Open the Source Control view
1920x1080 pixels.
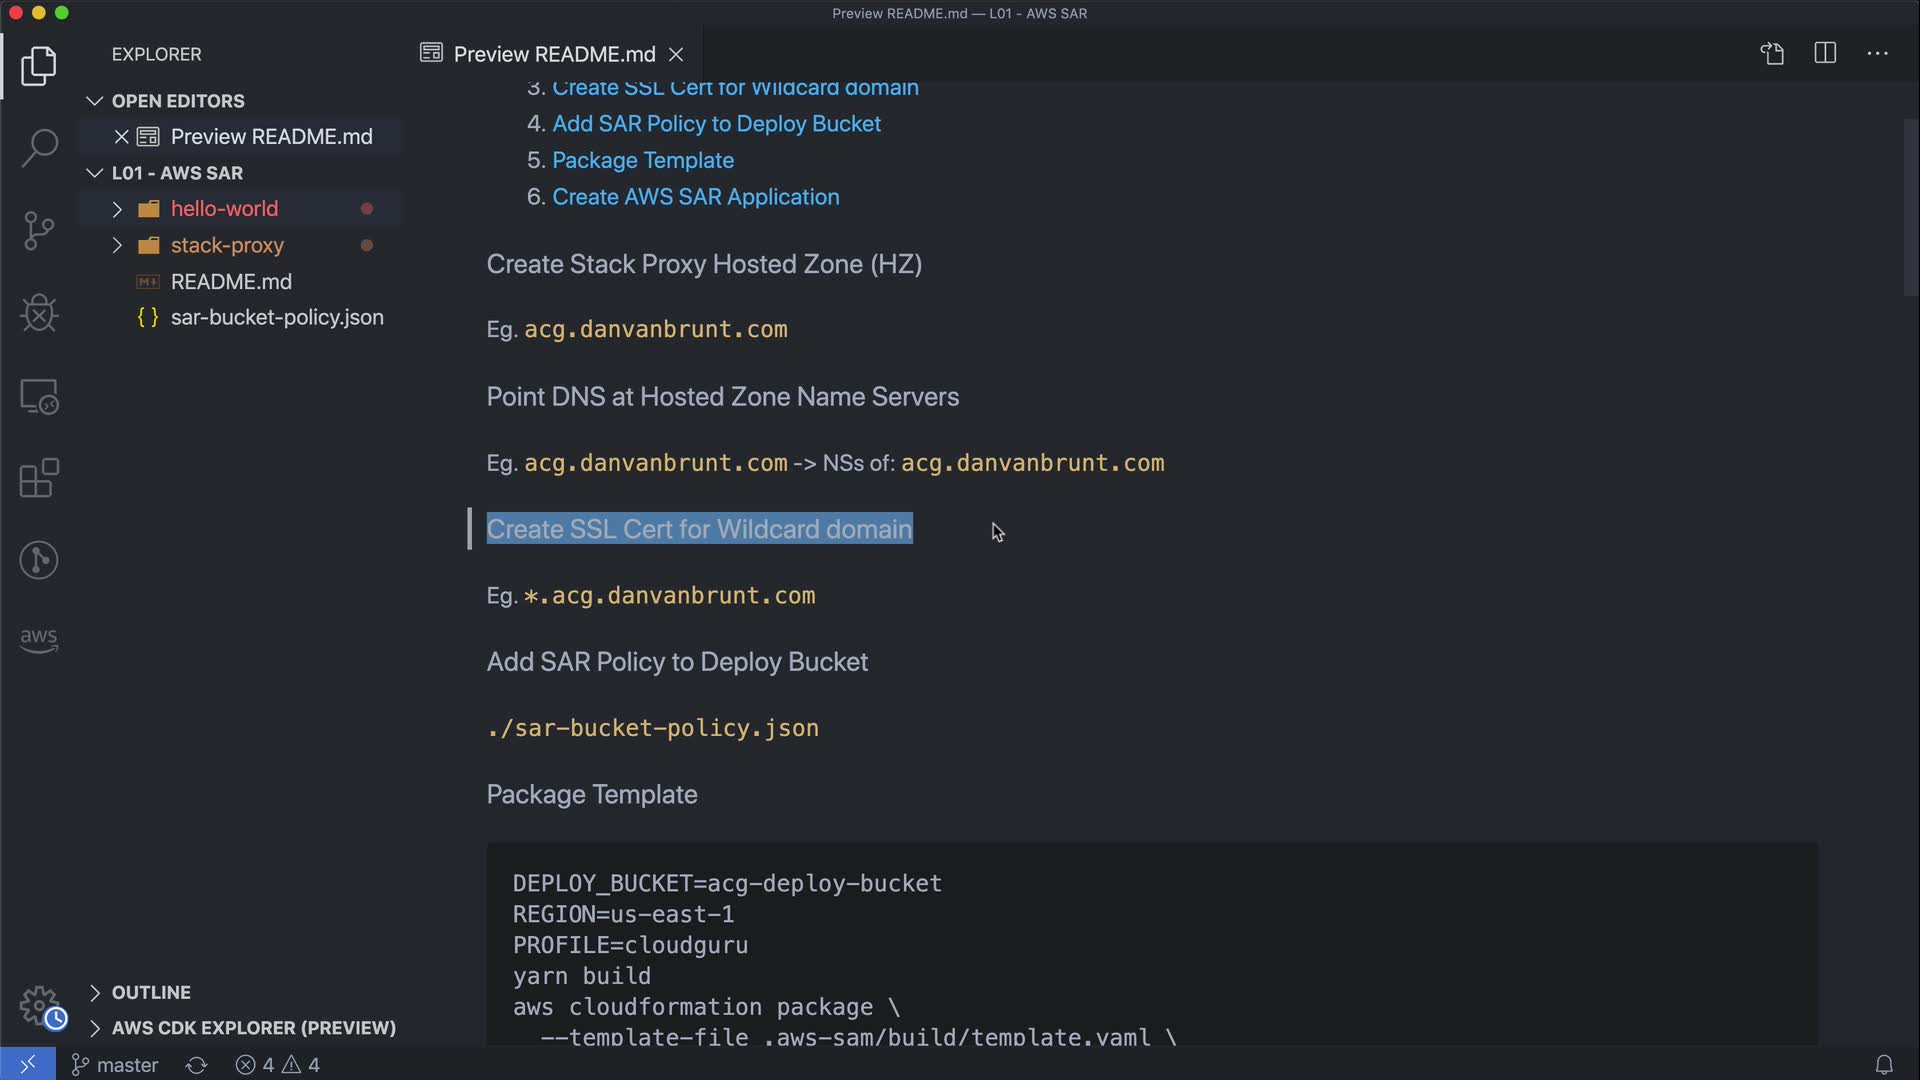[39, 231]
